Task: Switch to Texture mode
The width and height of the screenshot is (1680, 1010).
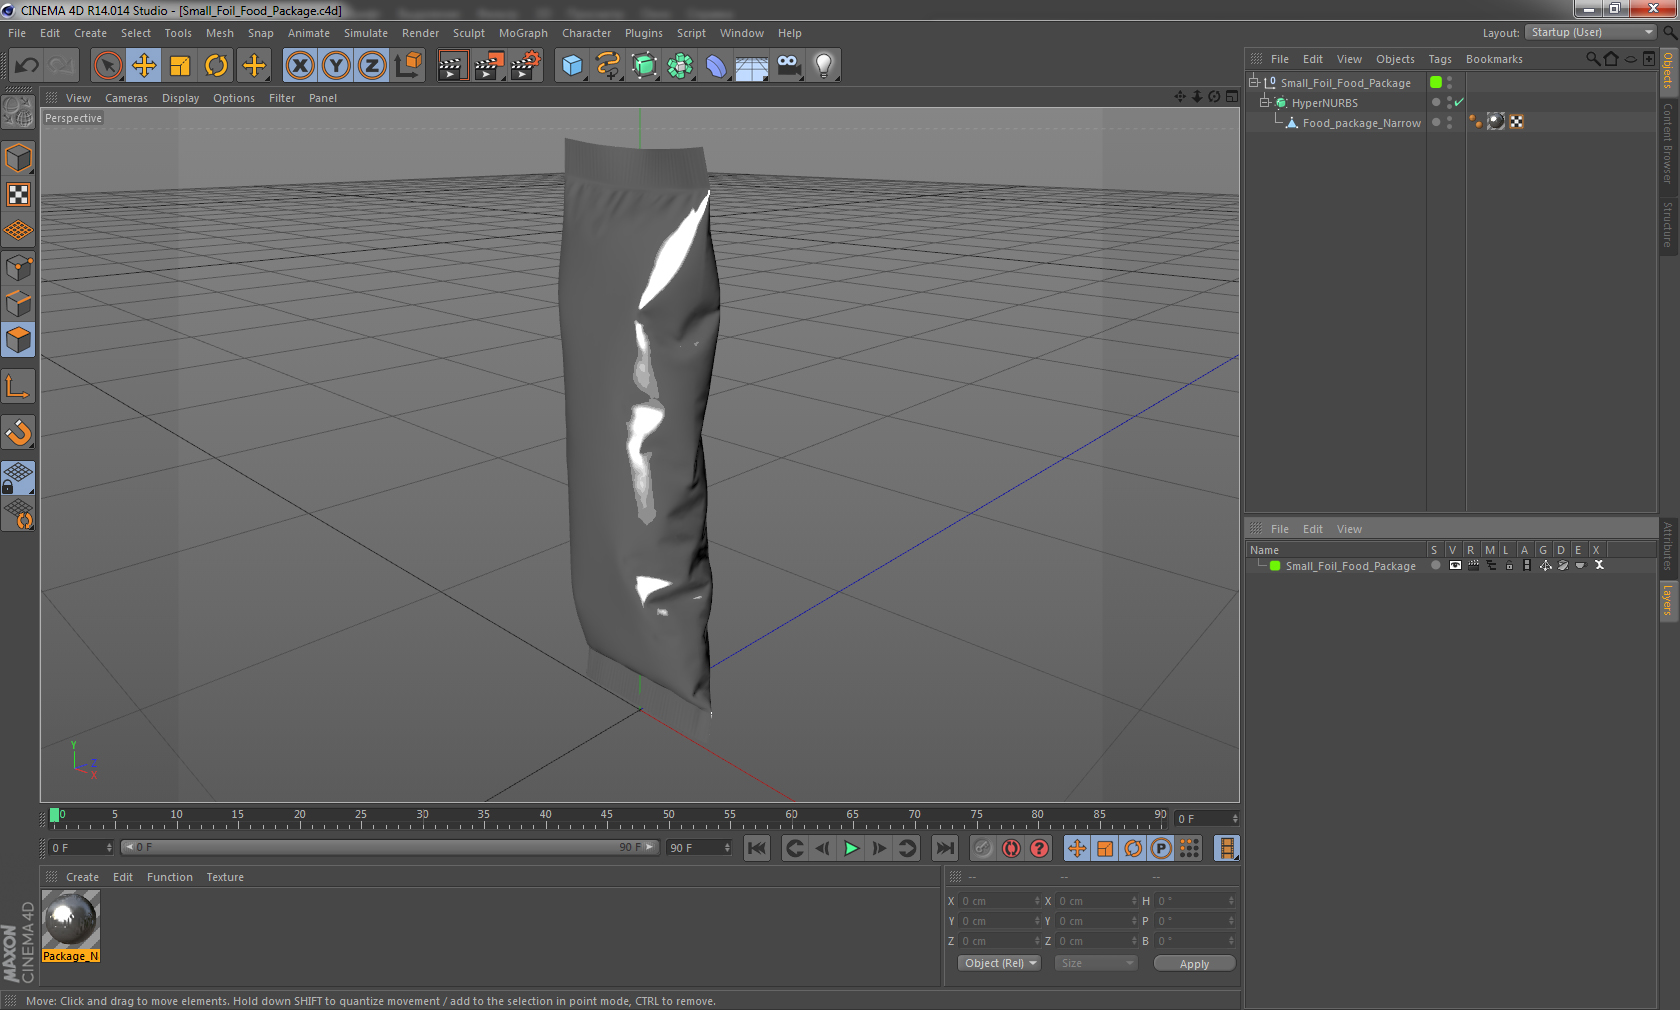Action: tap(18, 194)
